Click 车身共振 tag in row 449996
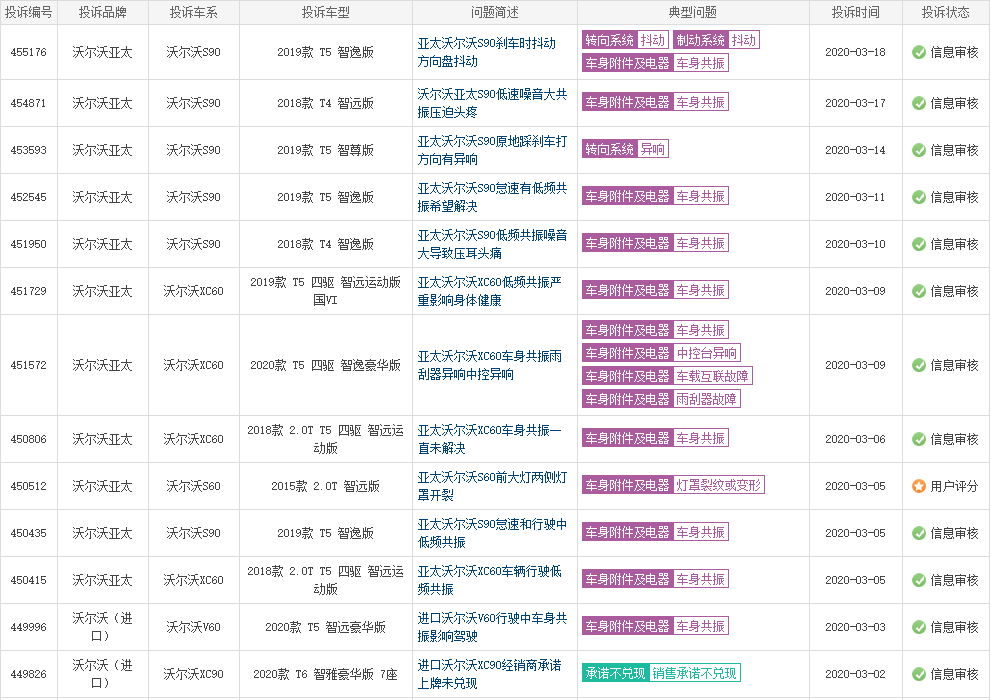The image size is (991, 700). click(x=655, y=626)
